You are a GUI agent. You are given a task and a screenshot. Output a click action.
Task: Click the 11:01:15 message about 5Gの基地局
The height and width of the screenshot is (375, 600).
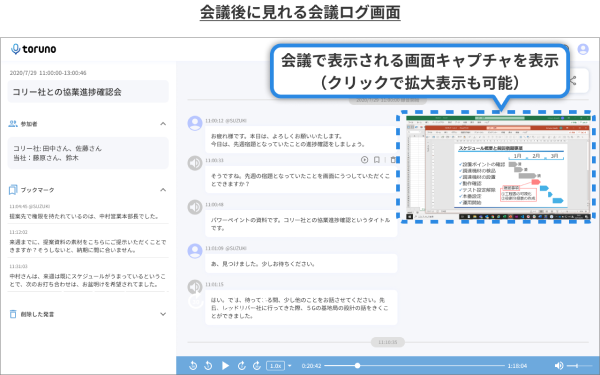(301, 308)
